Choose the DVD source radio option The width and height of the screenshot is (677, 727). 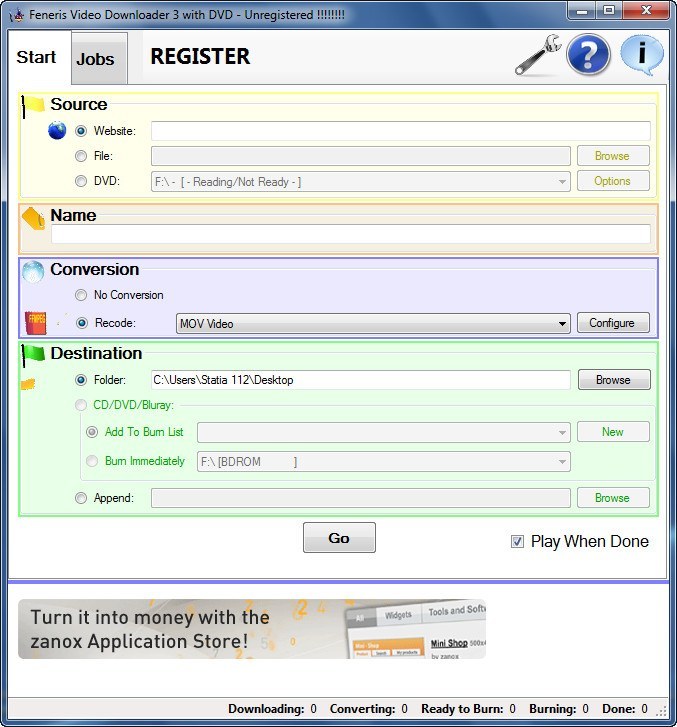click(x=81, y=181)
